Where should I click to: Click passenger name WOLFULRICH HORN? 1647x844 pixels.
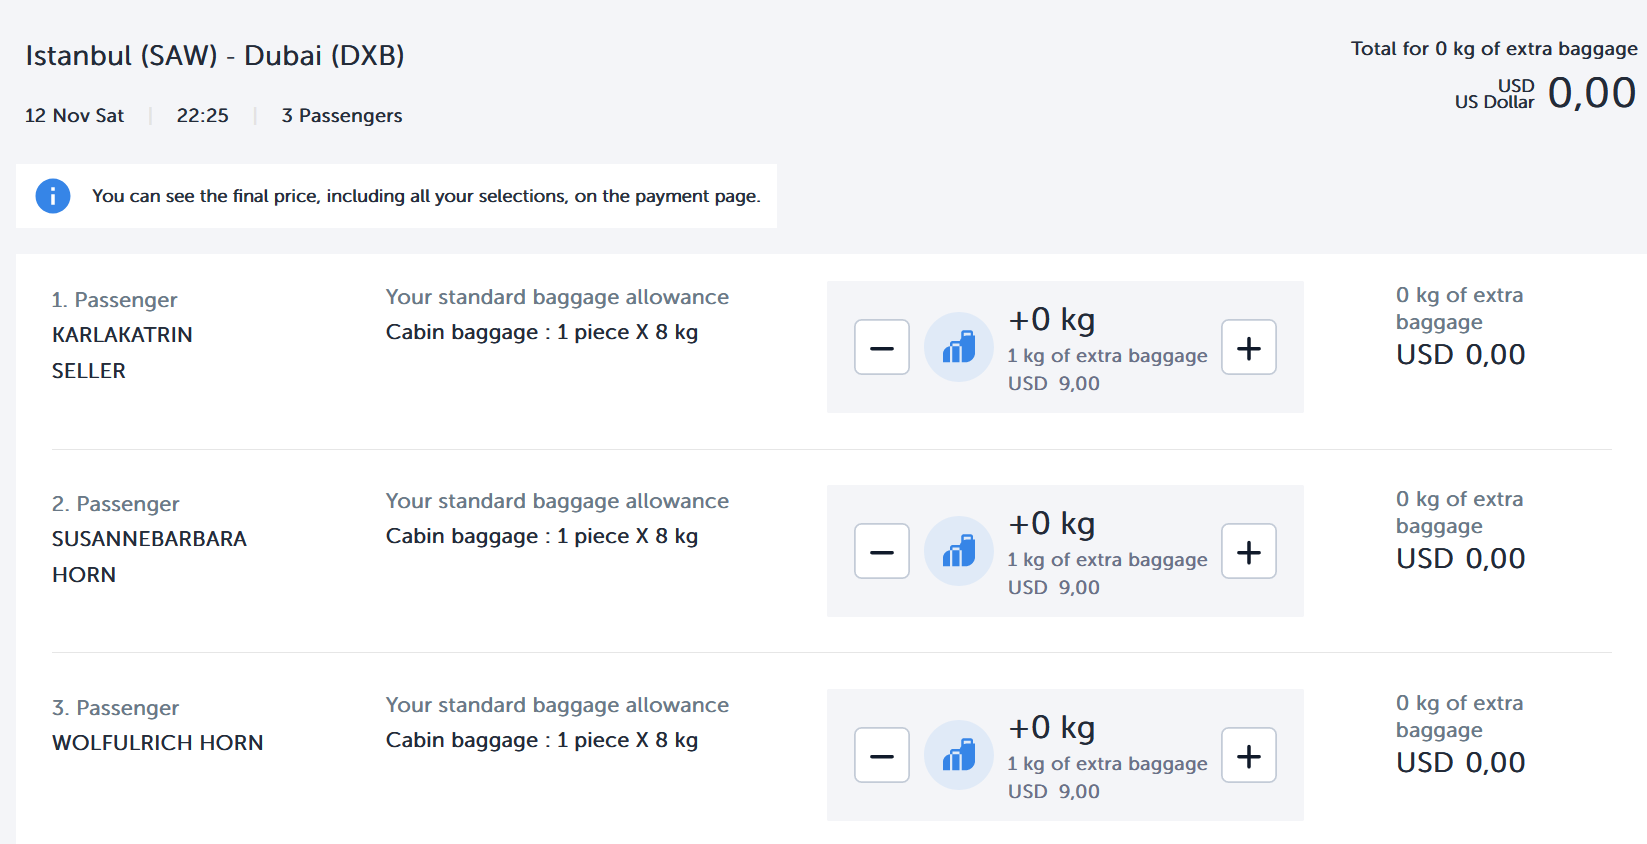158,743
